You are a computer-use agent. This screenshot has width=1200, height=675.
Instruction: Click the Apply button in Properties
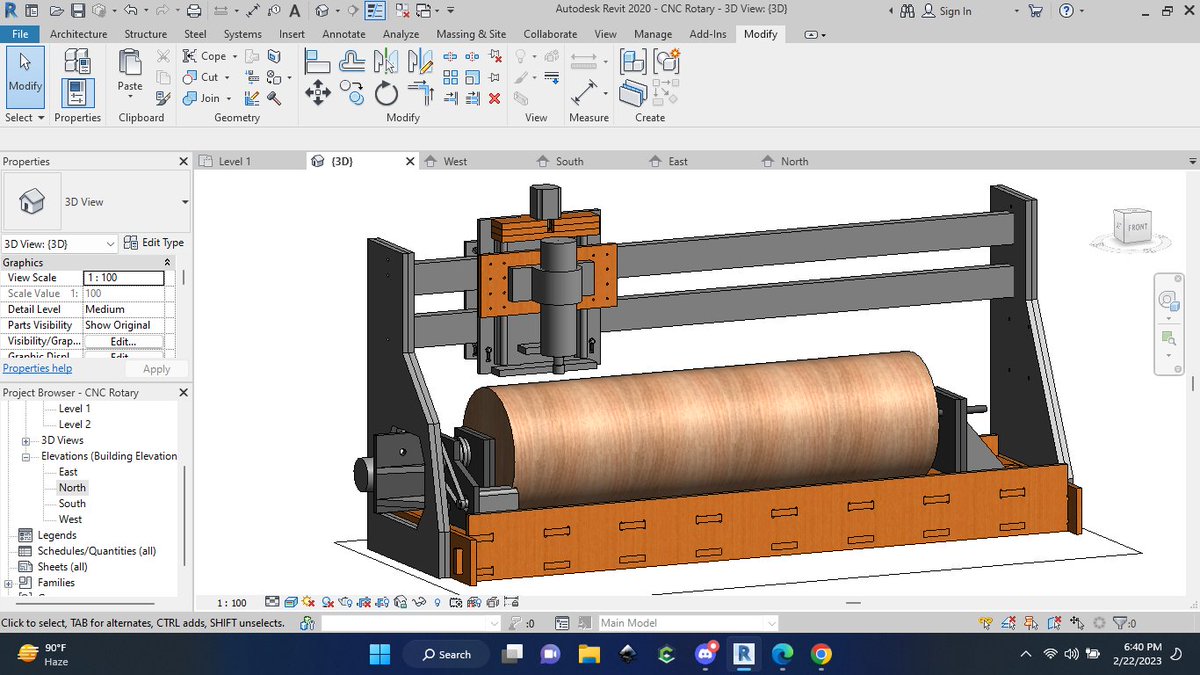pos(156,368)
